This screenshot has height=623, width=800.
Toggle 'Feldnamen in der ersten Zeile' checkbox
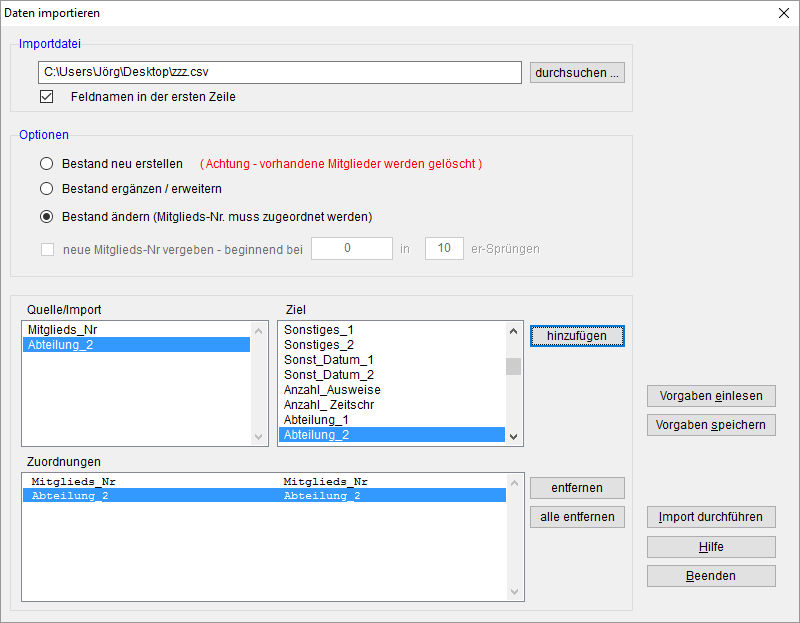(46, 97)
